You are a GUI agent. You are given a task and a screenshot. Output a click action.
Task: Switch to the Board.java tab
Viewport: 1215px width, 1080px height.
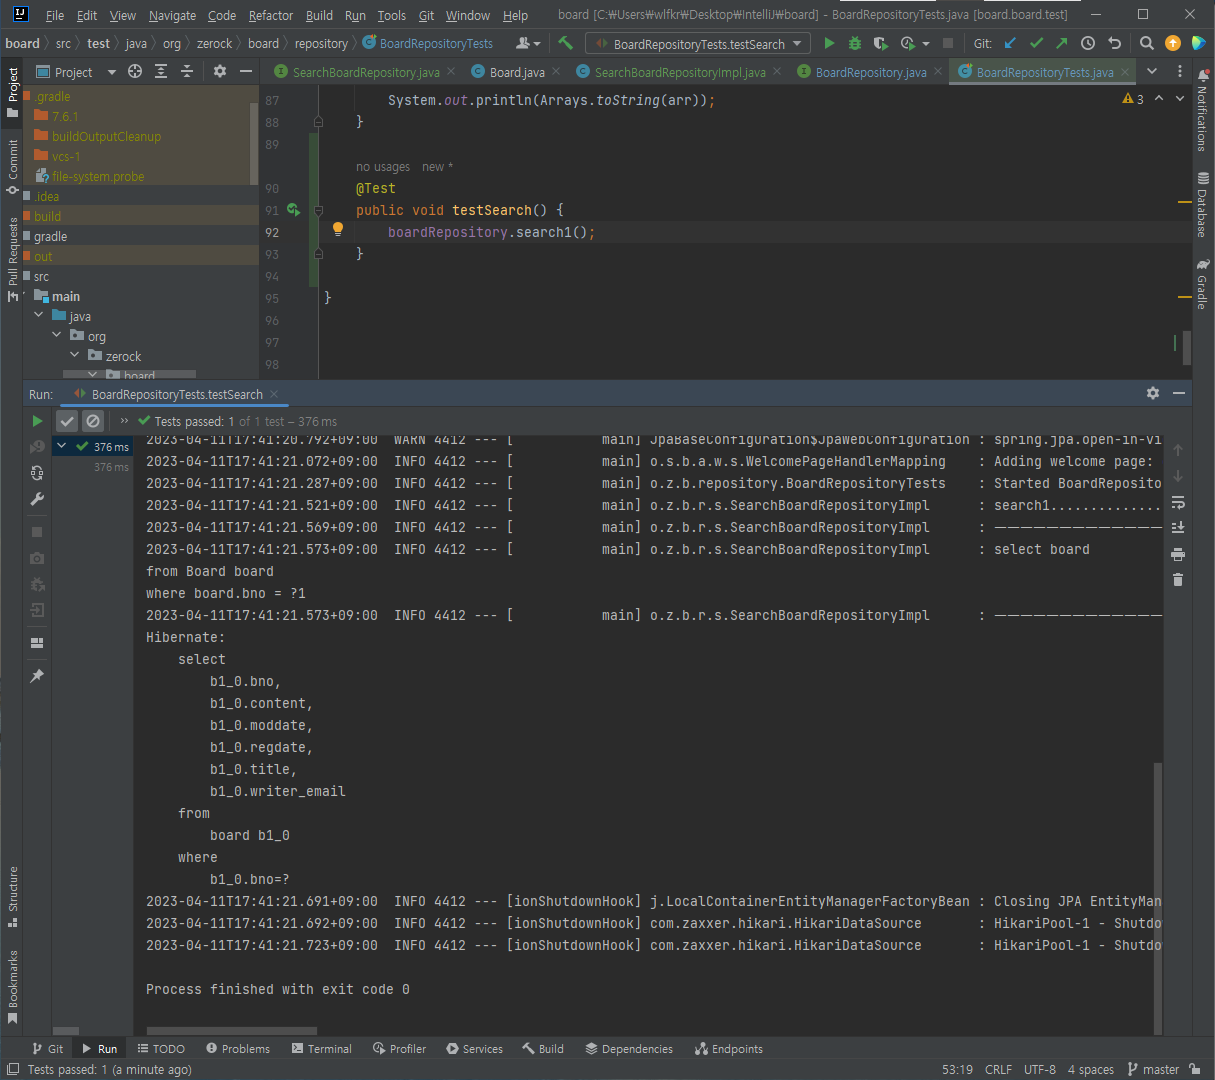(x=517, y=72)
